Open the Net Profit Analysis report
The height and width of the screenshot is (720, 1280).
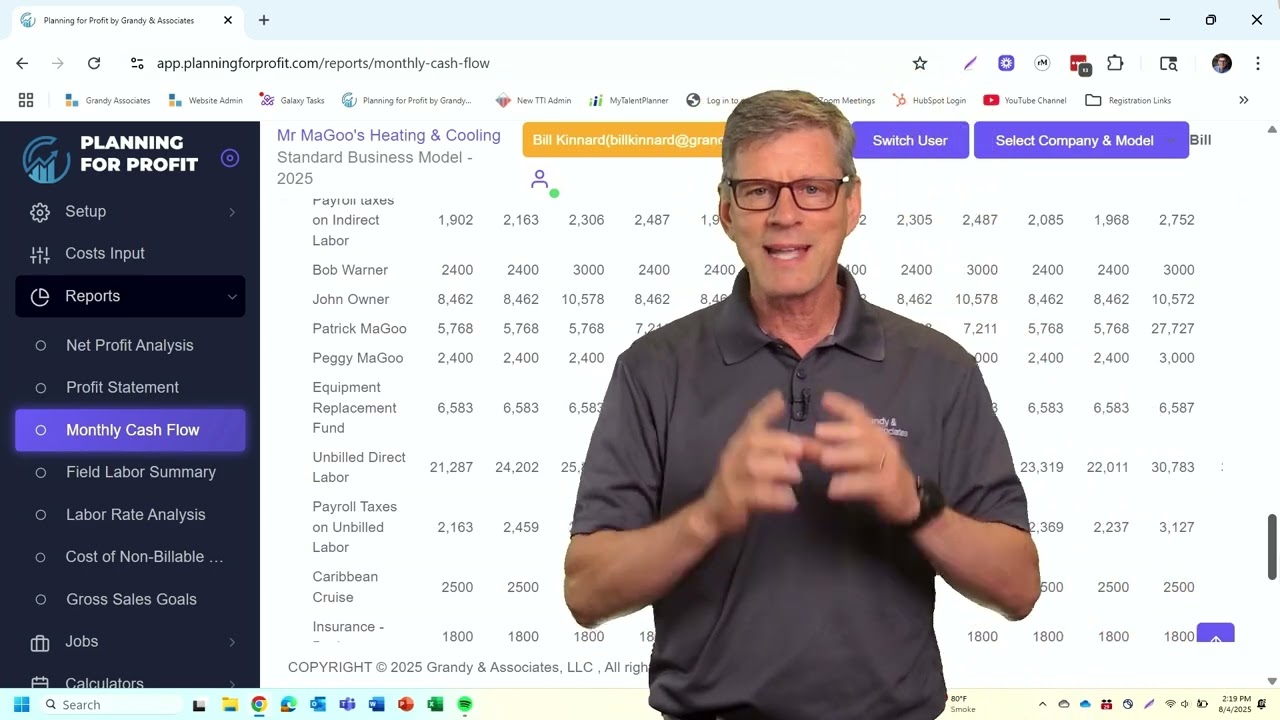[x=130, y=345]
